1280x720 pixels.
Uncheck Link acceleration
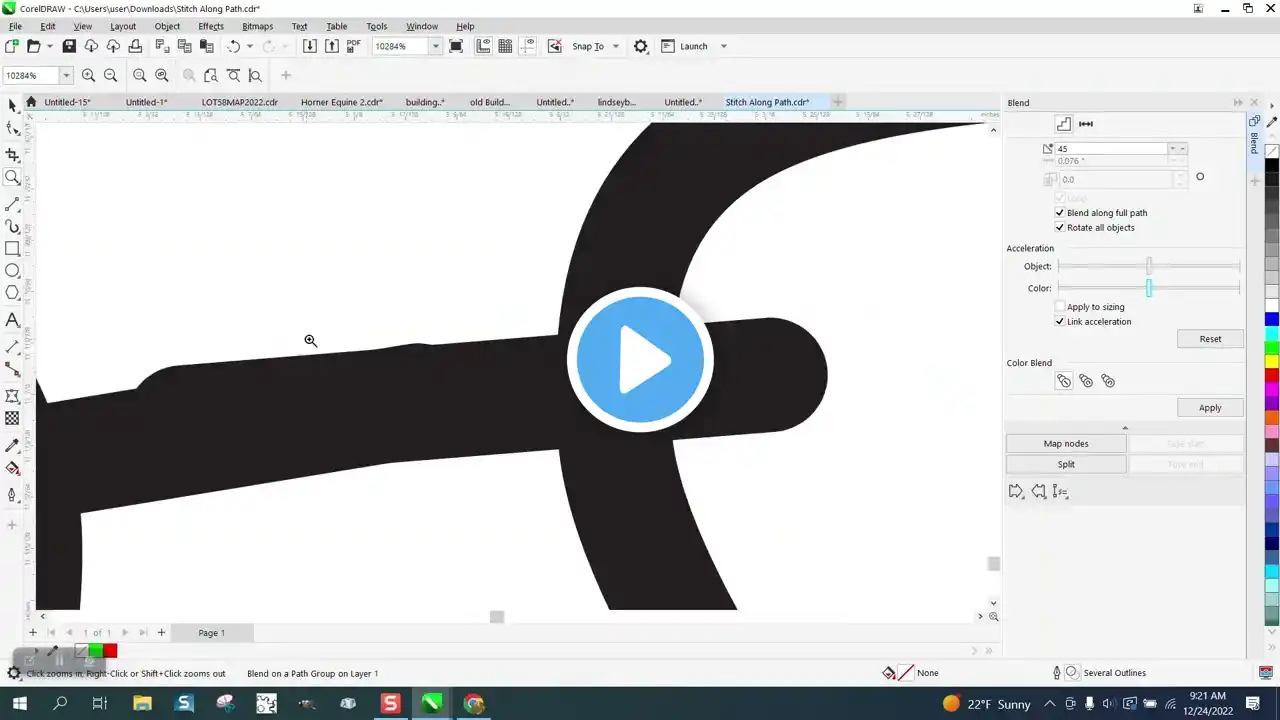tap(1060, 322)
